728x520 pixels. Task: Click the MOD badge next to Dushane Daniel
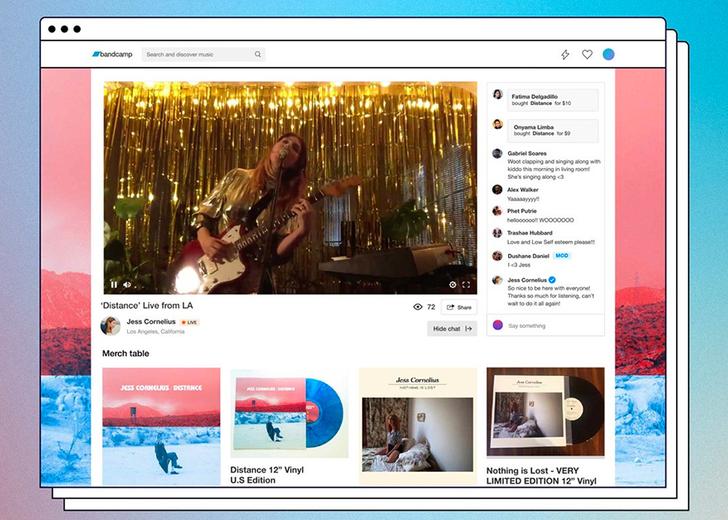(x=562, y=256)
